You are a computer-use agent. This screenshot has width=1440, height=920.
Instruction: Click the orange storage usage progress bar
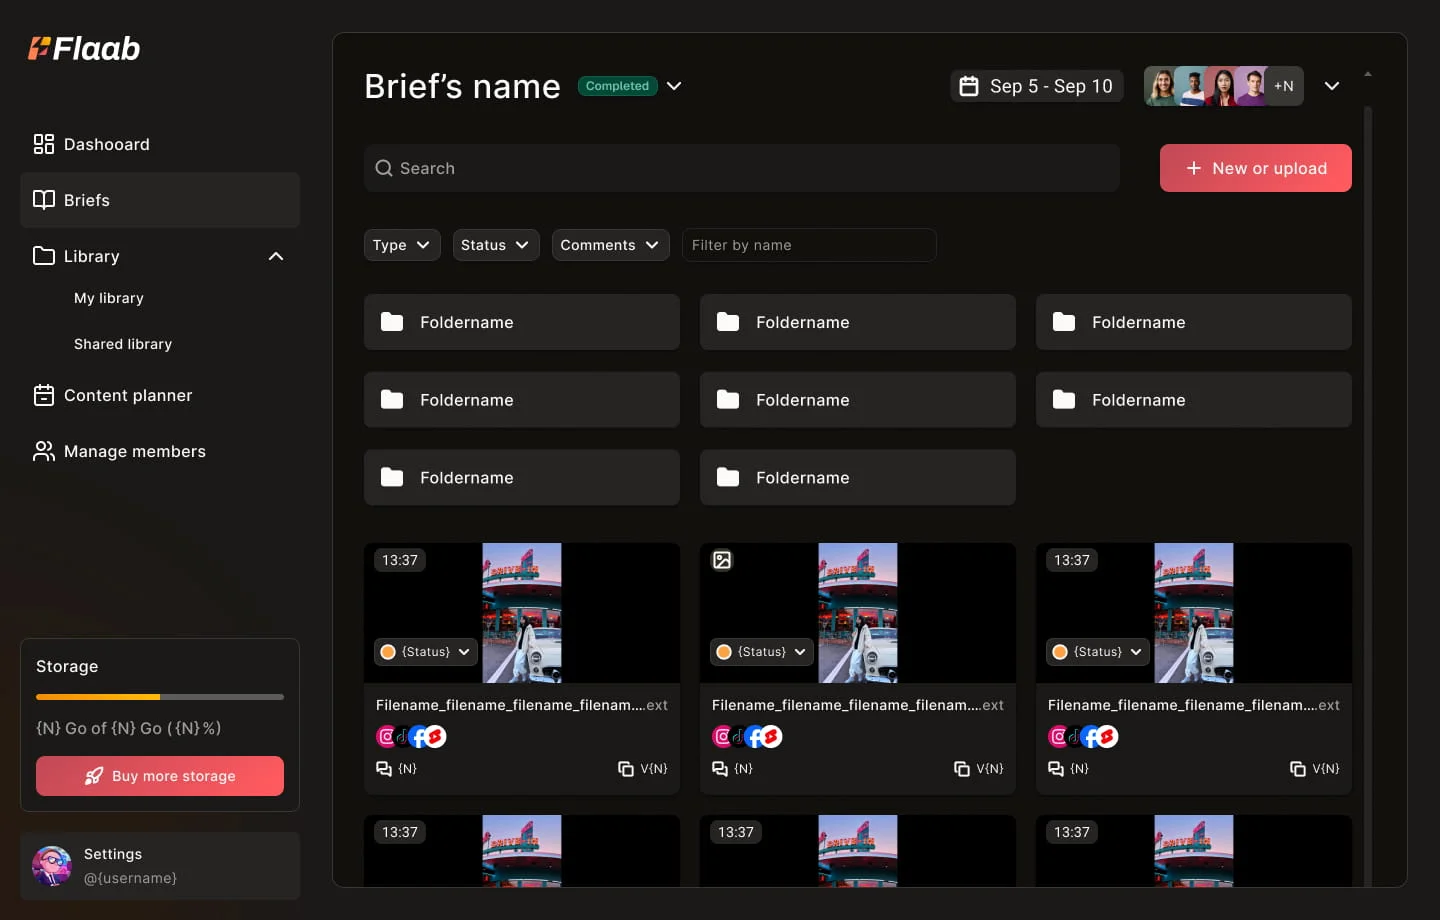point(97,697)
